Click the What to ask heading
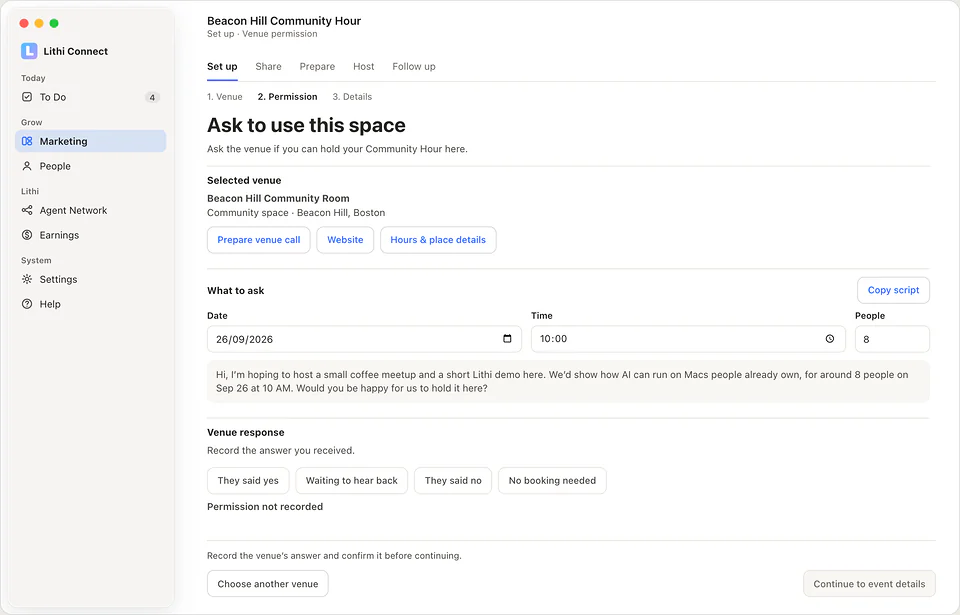 236,290
